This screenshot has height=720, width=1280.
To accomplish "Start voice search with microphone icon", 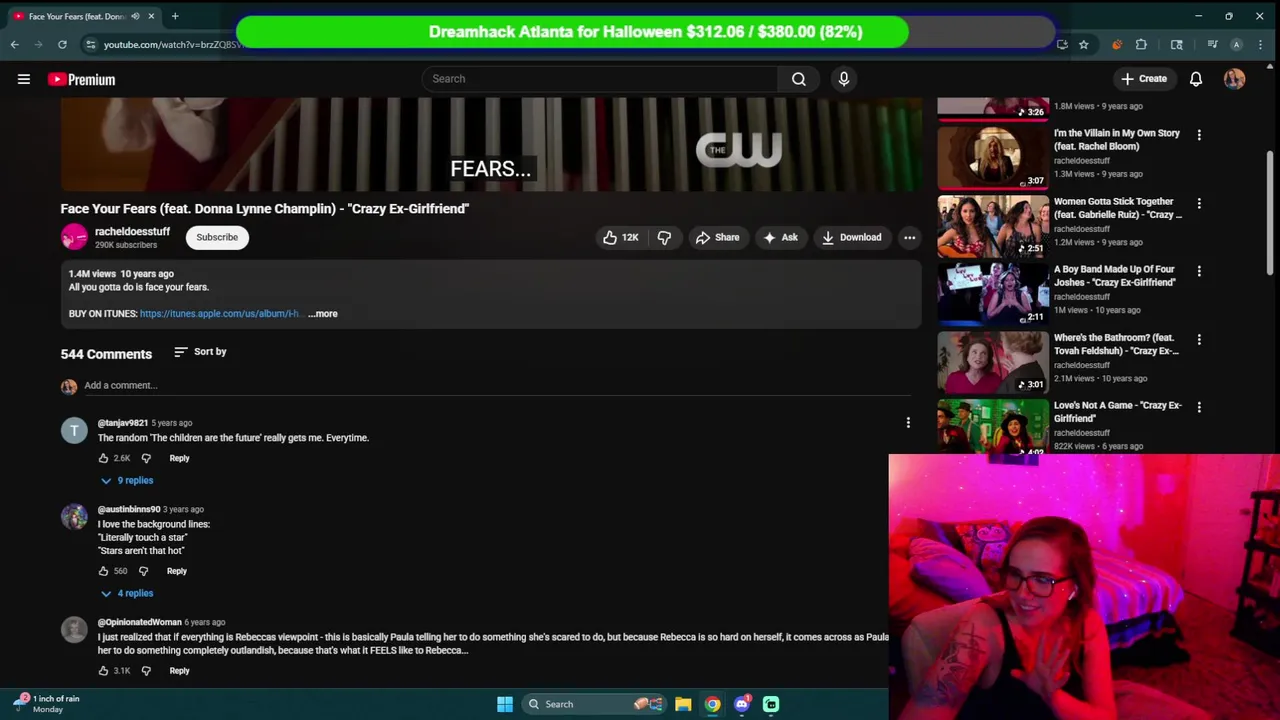I will click(844, 79).
